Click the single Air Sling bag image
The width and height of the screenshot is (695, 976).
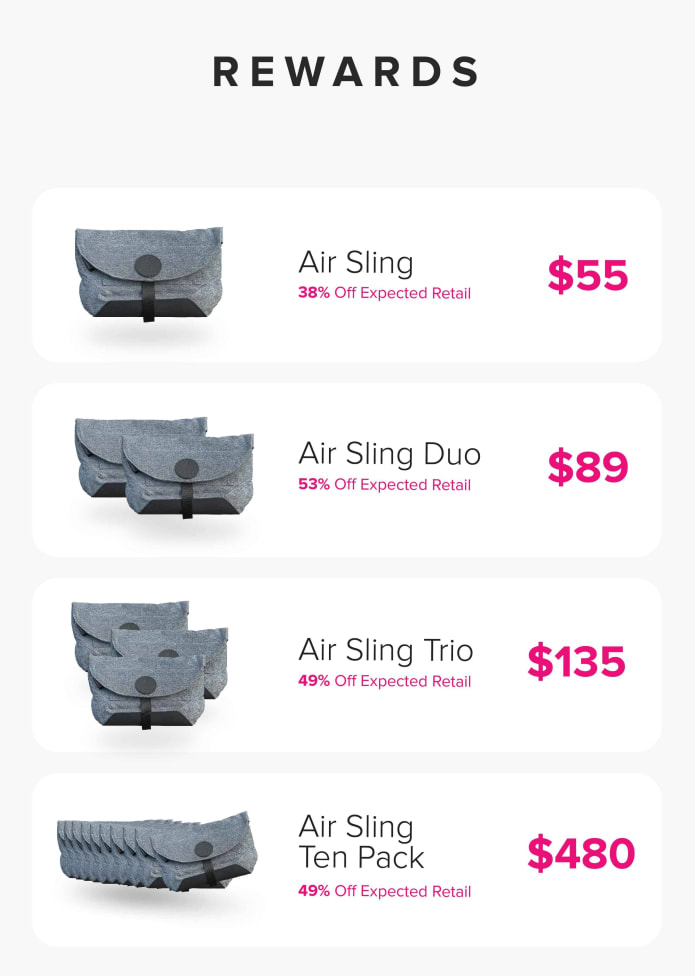[x=149, y=274]
